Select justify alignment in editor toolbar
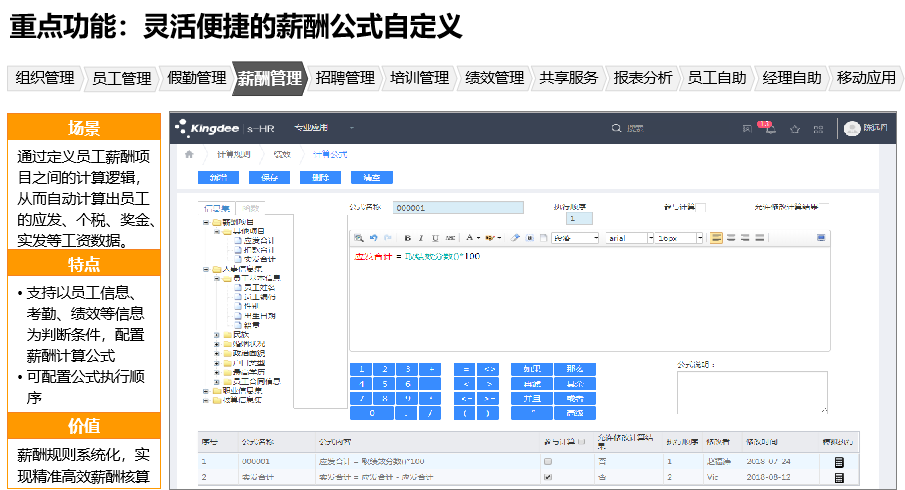This screenshot has width=905, height=490. pyautogui.click(x=760, y=238)
